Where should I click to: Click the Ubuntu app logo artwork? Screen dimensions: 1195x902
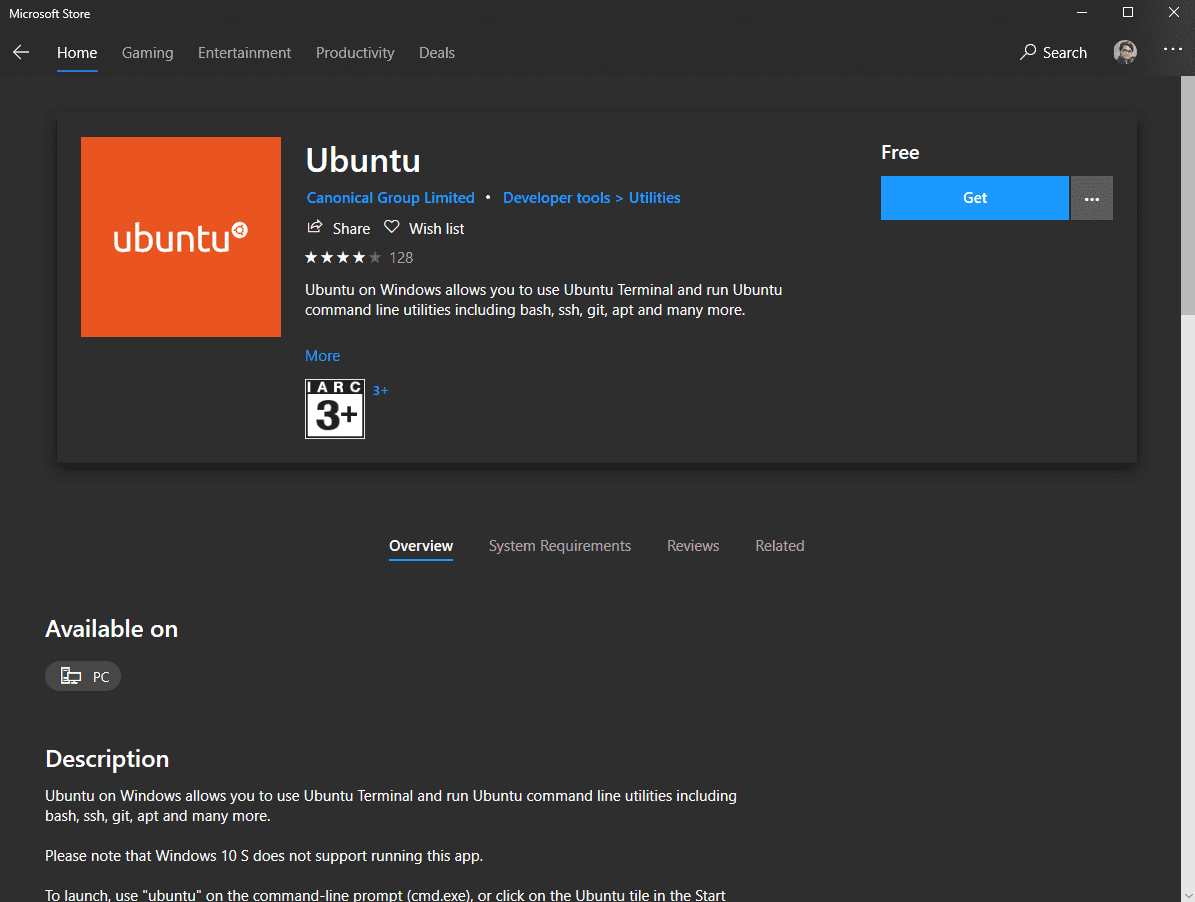[180, 236]
